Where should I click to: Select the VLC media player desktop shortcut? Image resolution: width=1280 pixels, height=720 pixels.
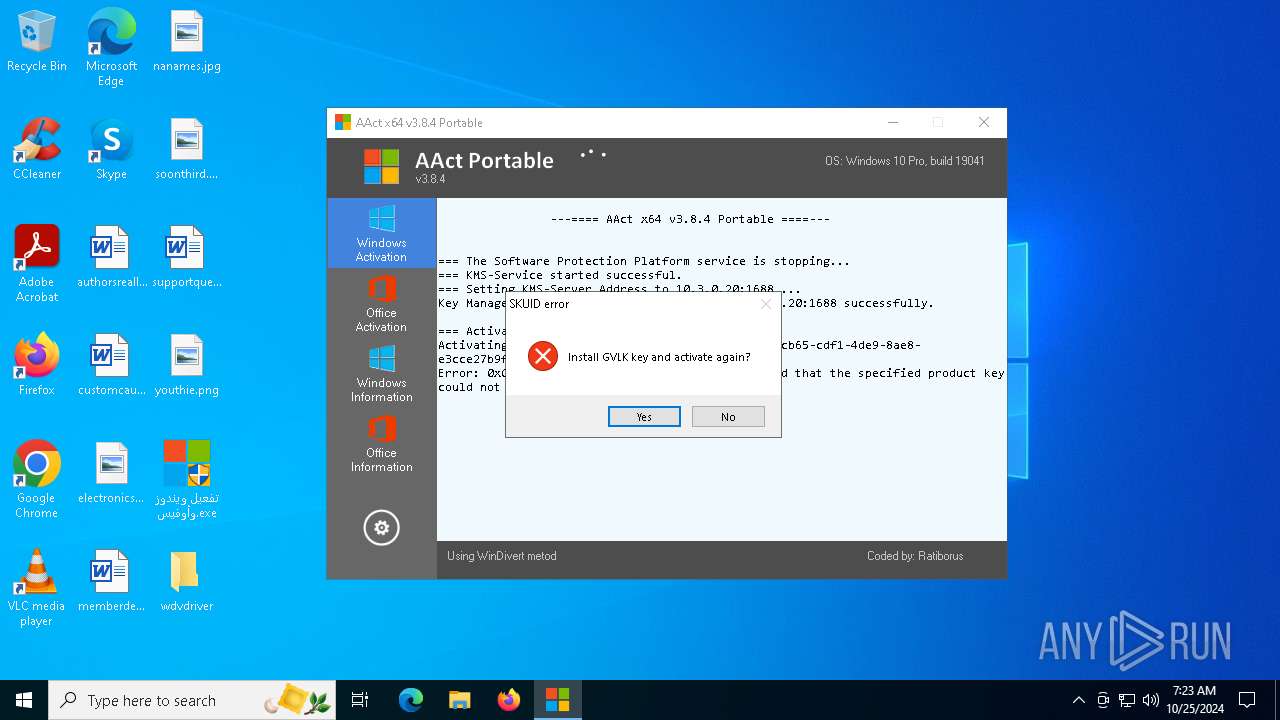pyautogui.click(x=37, y=588)
